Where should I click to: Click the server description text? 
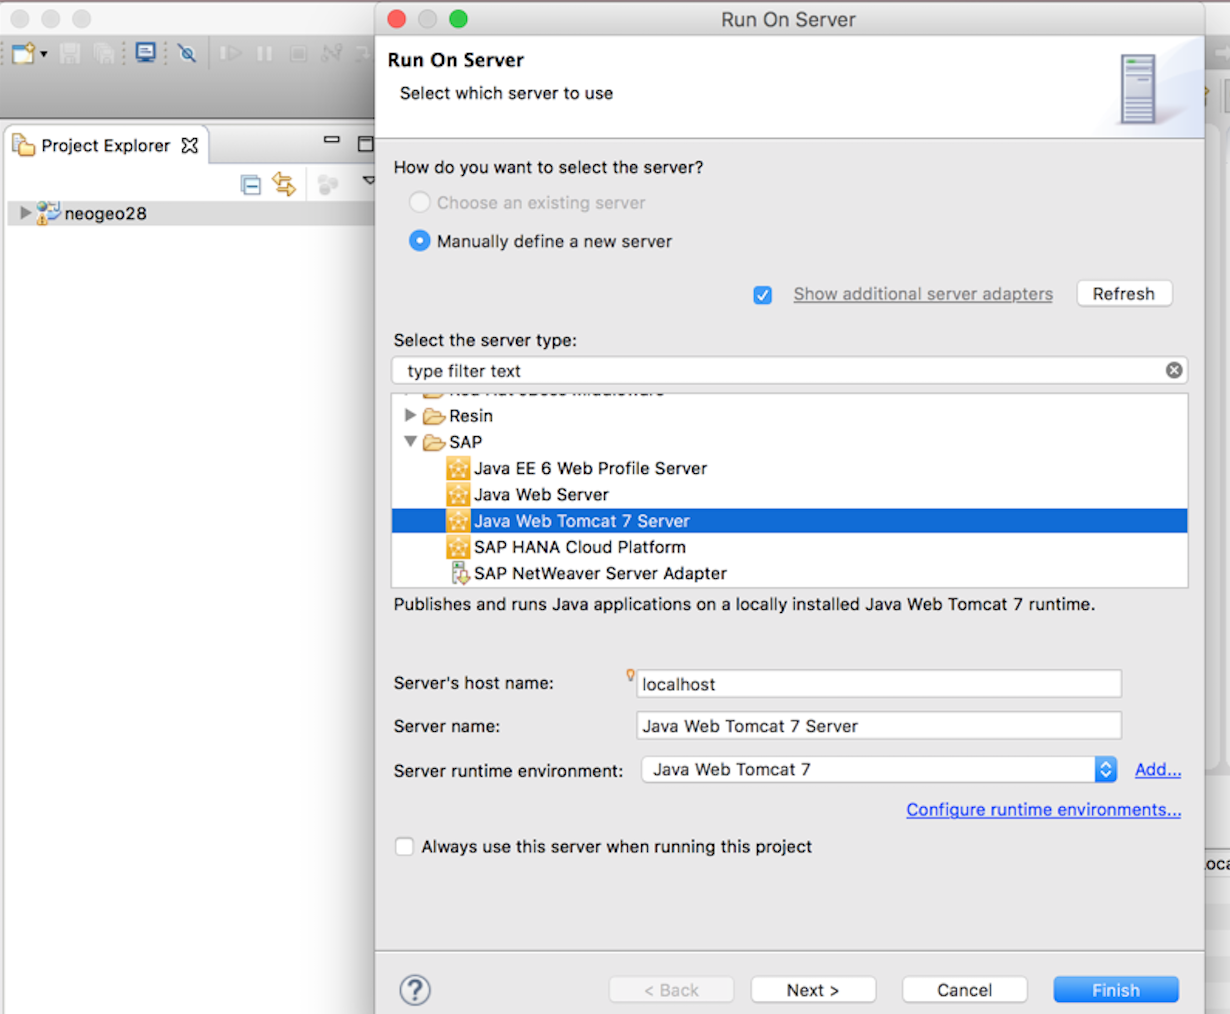(x=744, y=604)
